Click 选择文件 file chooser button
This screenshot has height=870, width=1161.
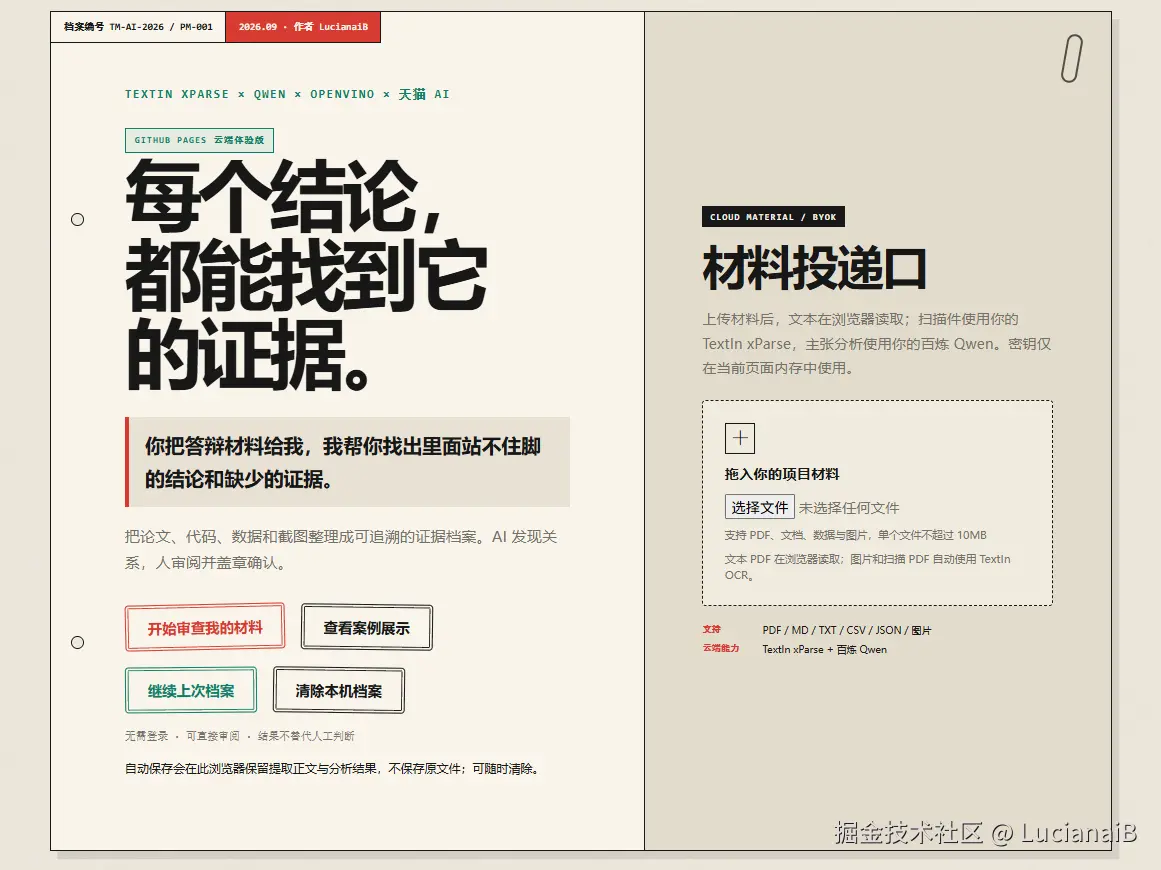coord(760,507)
